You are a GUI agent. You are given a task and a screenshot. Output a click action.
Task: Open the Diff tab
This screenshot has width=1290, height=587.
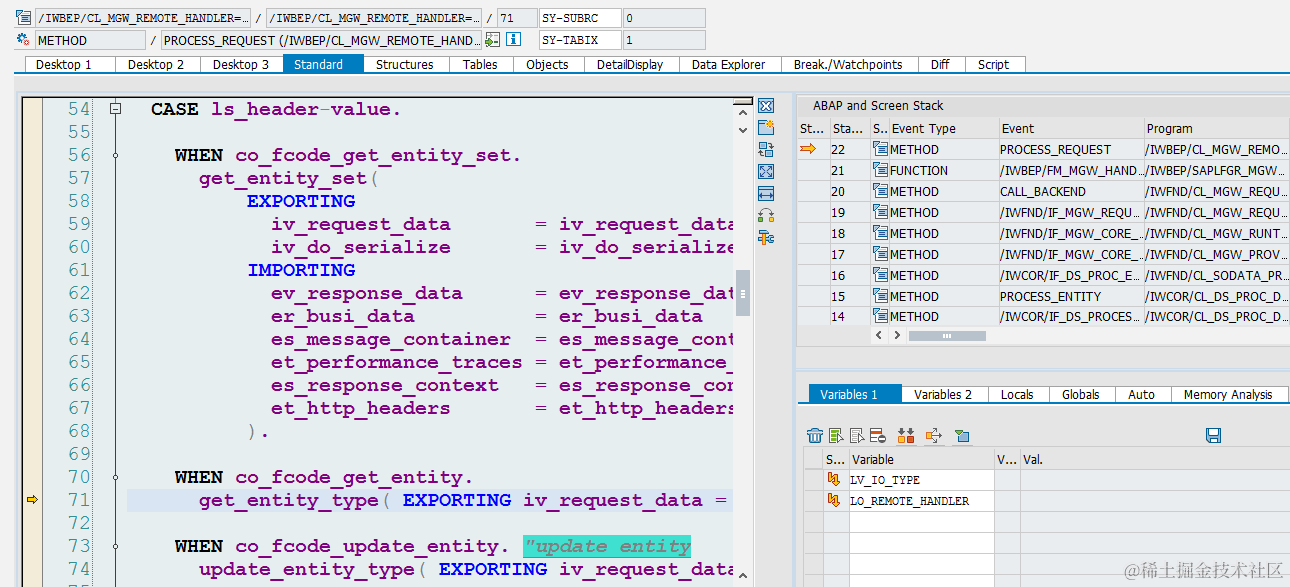tap(940, 64)
